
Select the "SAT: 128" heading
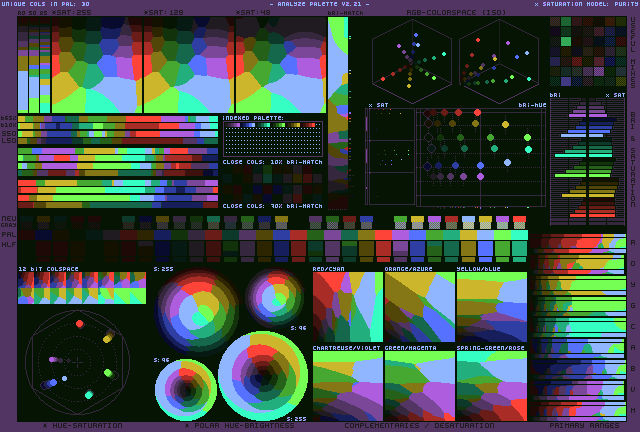tap(166, 13)
